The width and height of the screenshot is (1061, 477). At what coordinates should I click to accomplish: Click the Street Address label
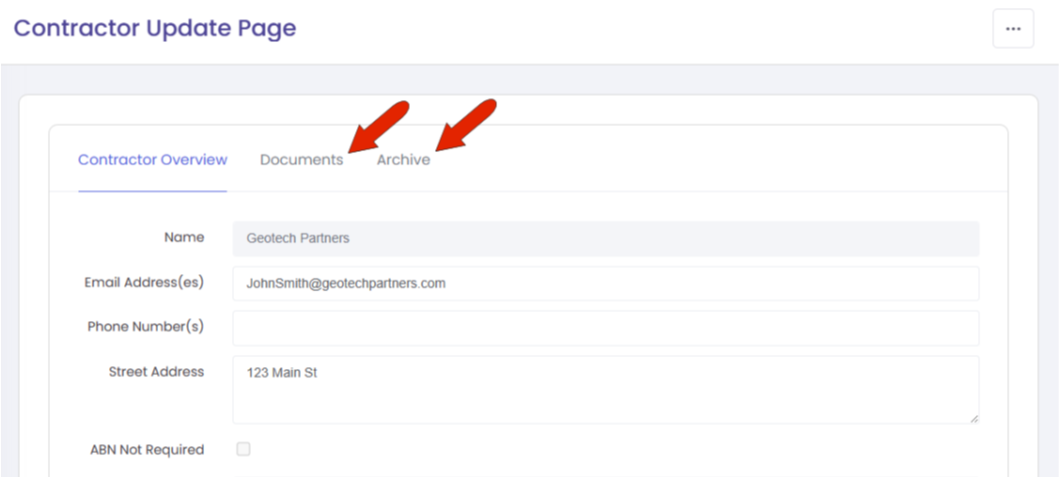tap(156, 371)
